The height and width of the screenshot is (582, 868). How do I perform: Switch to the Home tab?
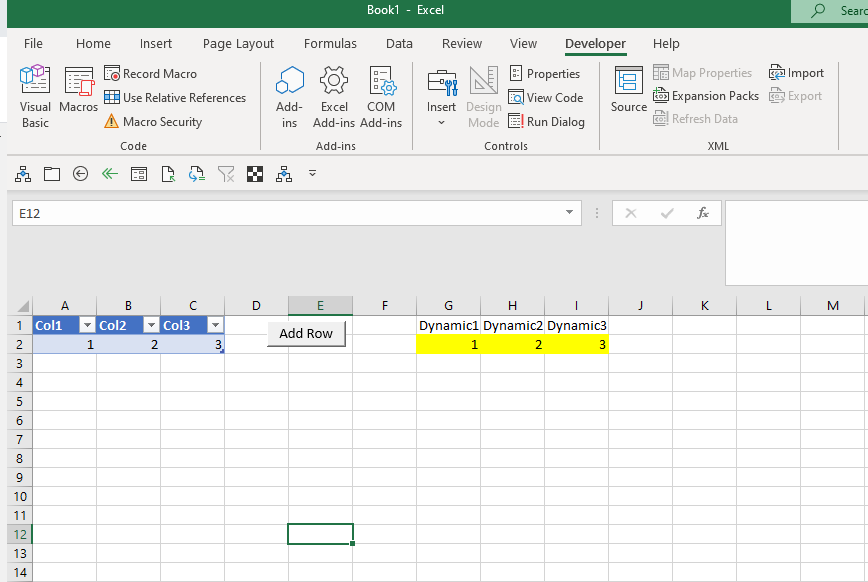[93, 43]
